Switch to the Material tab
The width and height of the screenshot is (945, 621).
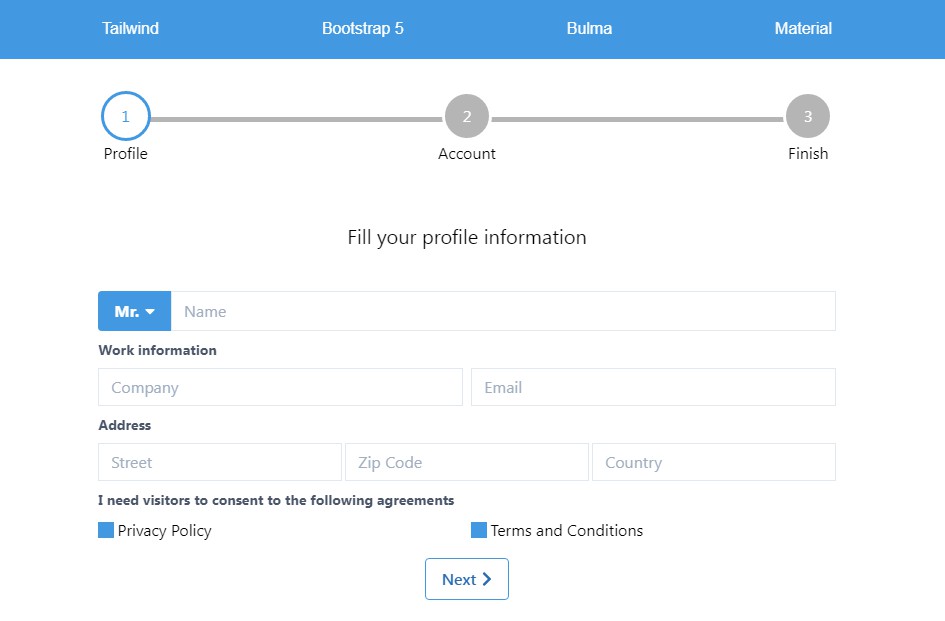(802, 28)
